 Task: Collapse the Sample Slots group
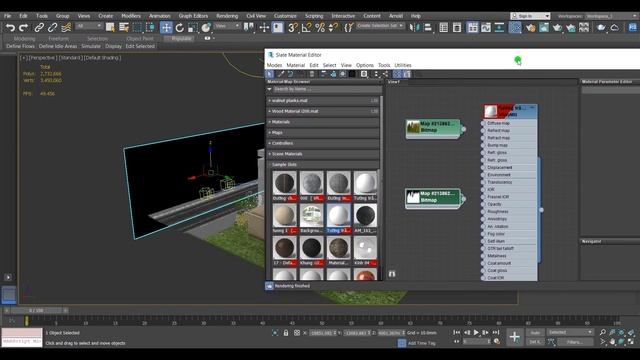323,164
